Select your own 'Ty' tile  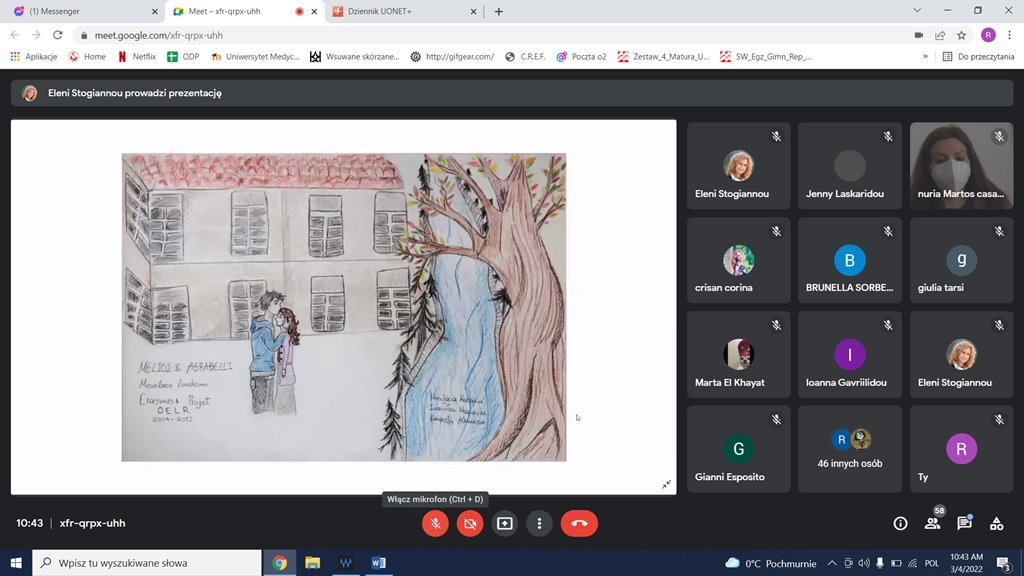pos(961,449)
